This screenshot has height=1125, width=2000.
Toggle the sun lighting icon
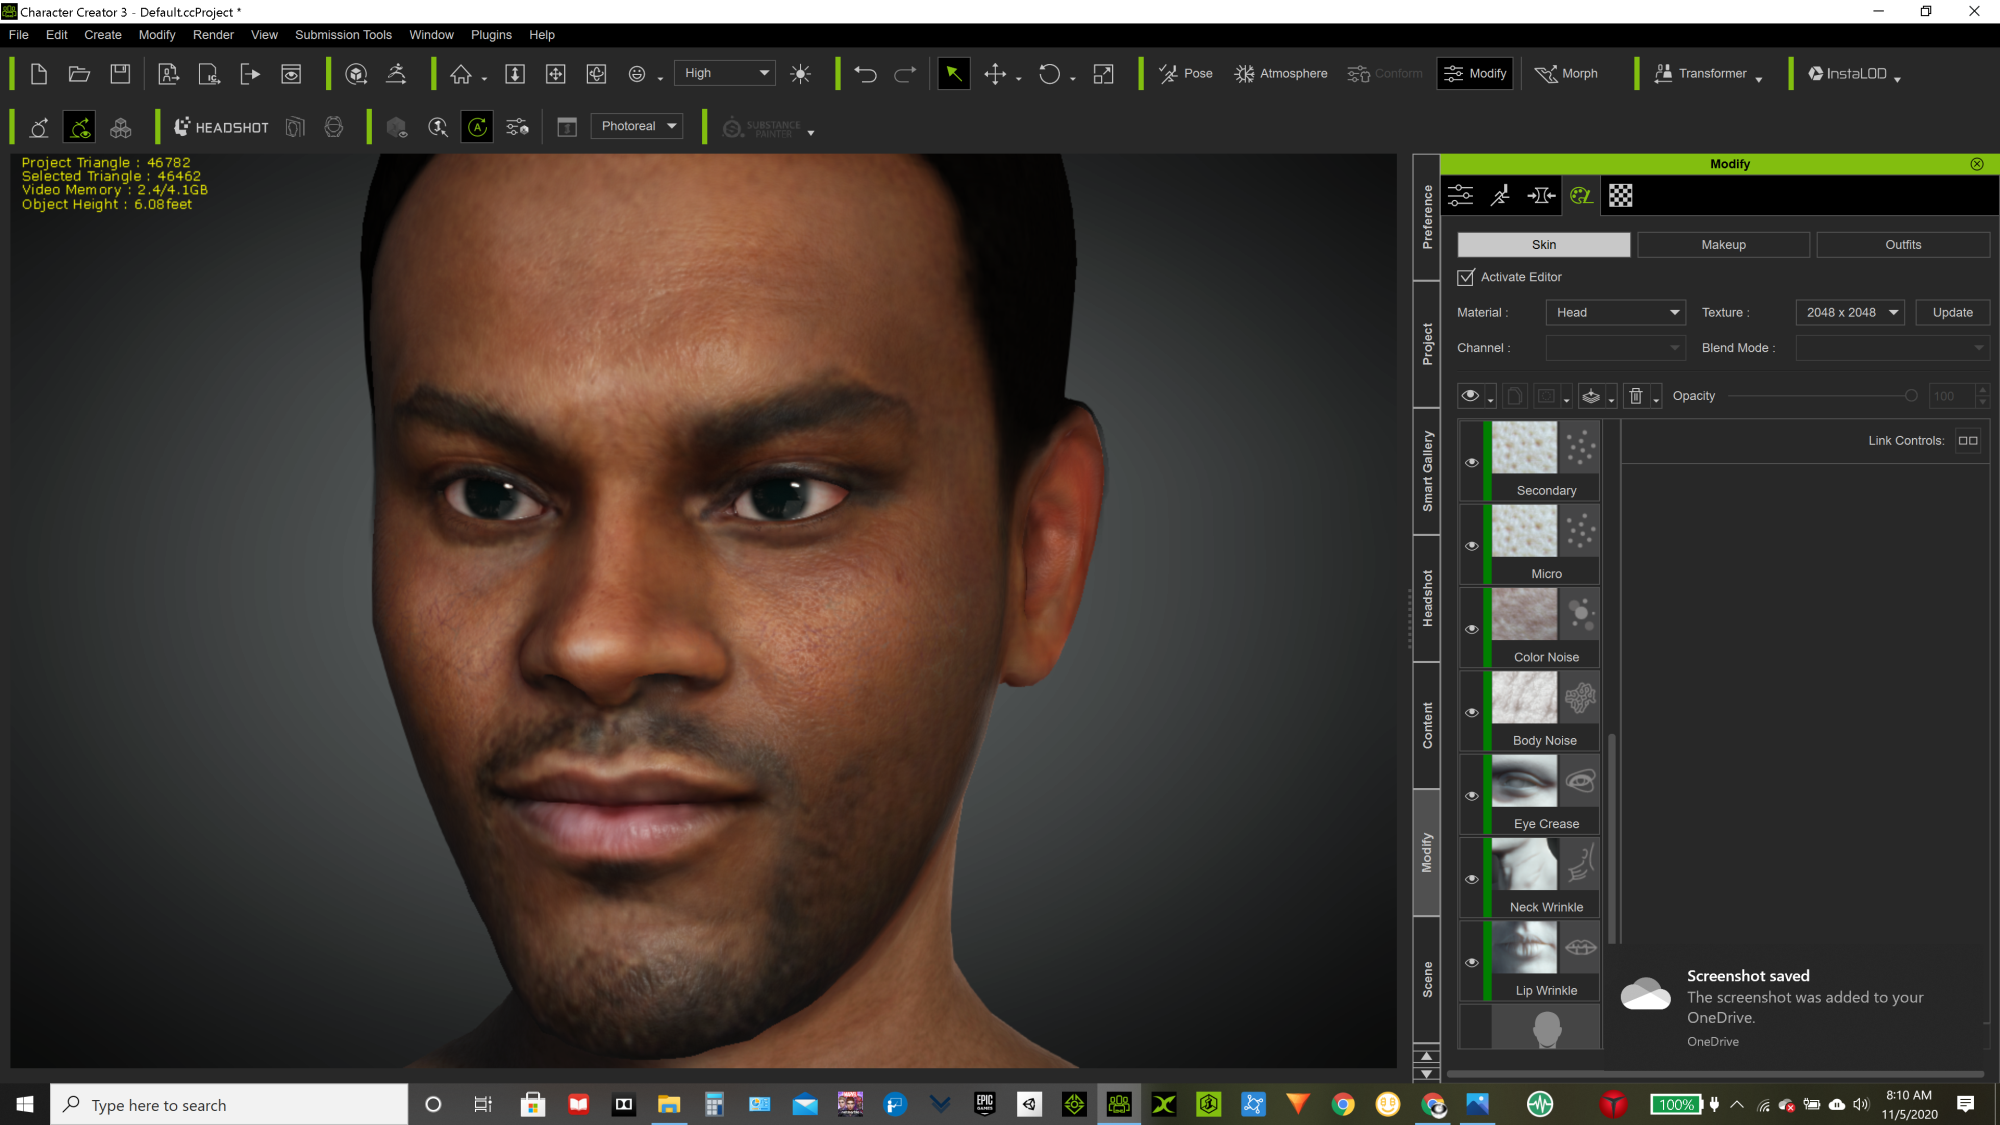pos(800,74)
